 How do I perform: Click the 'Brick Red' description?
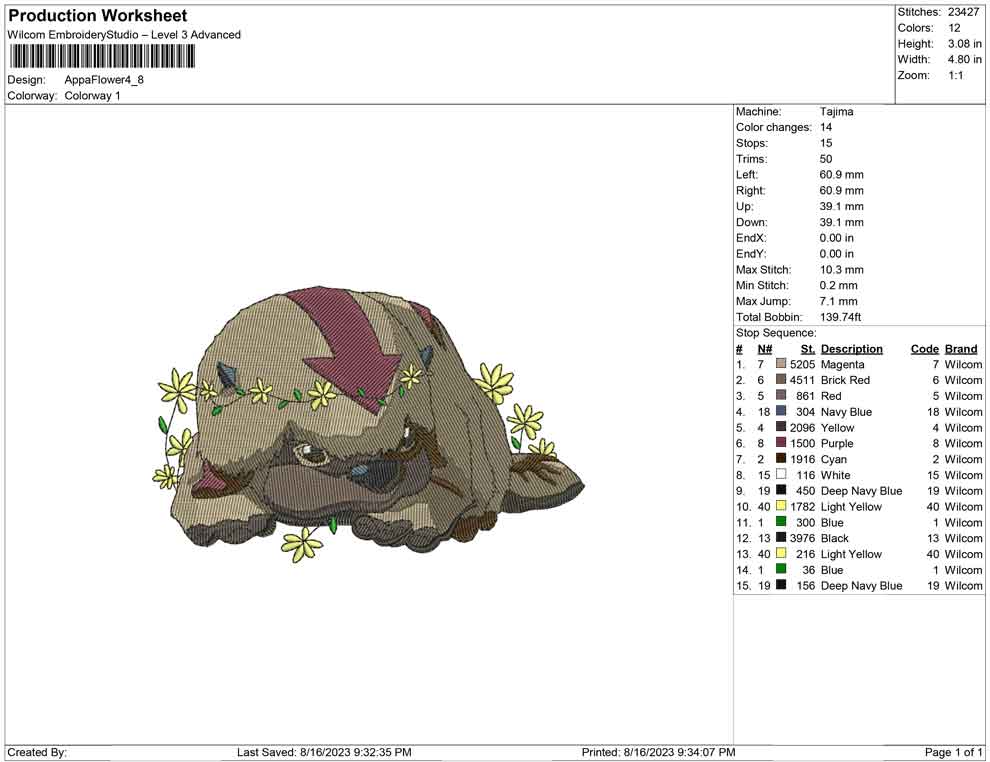(x=845, y=380)
